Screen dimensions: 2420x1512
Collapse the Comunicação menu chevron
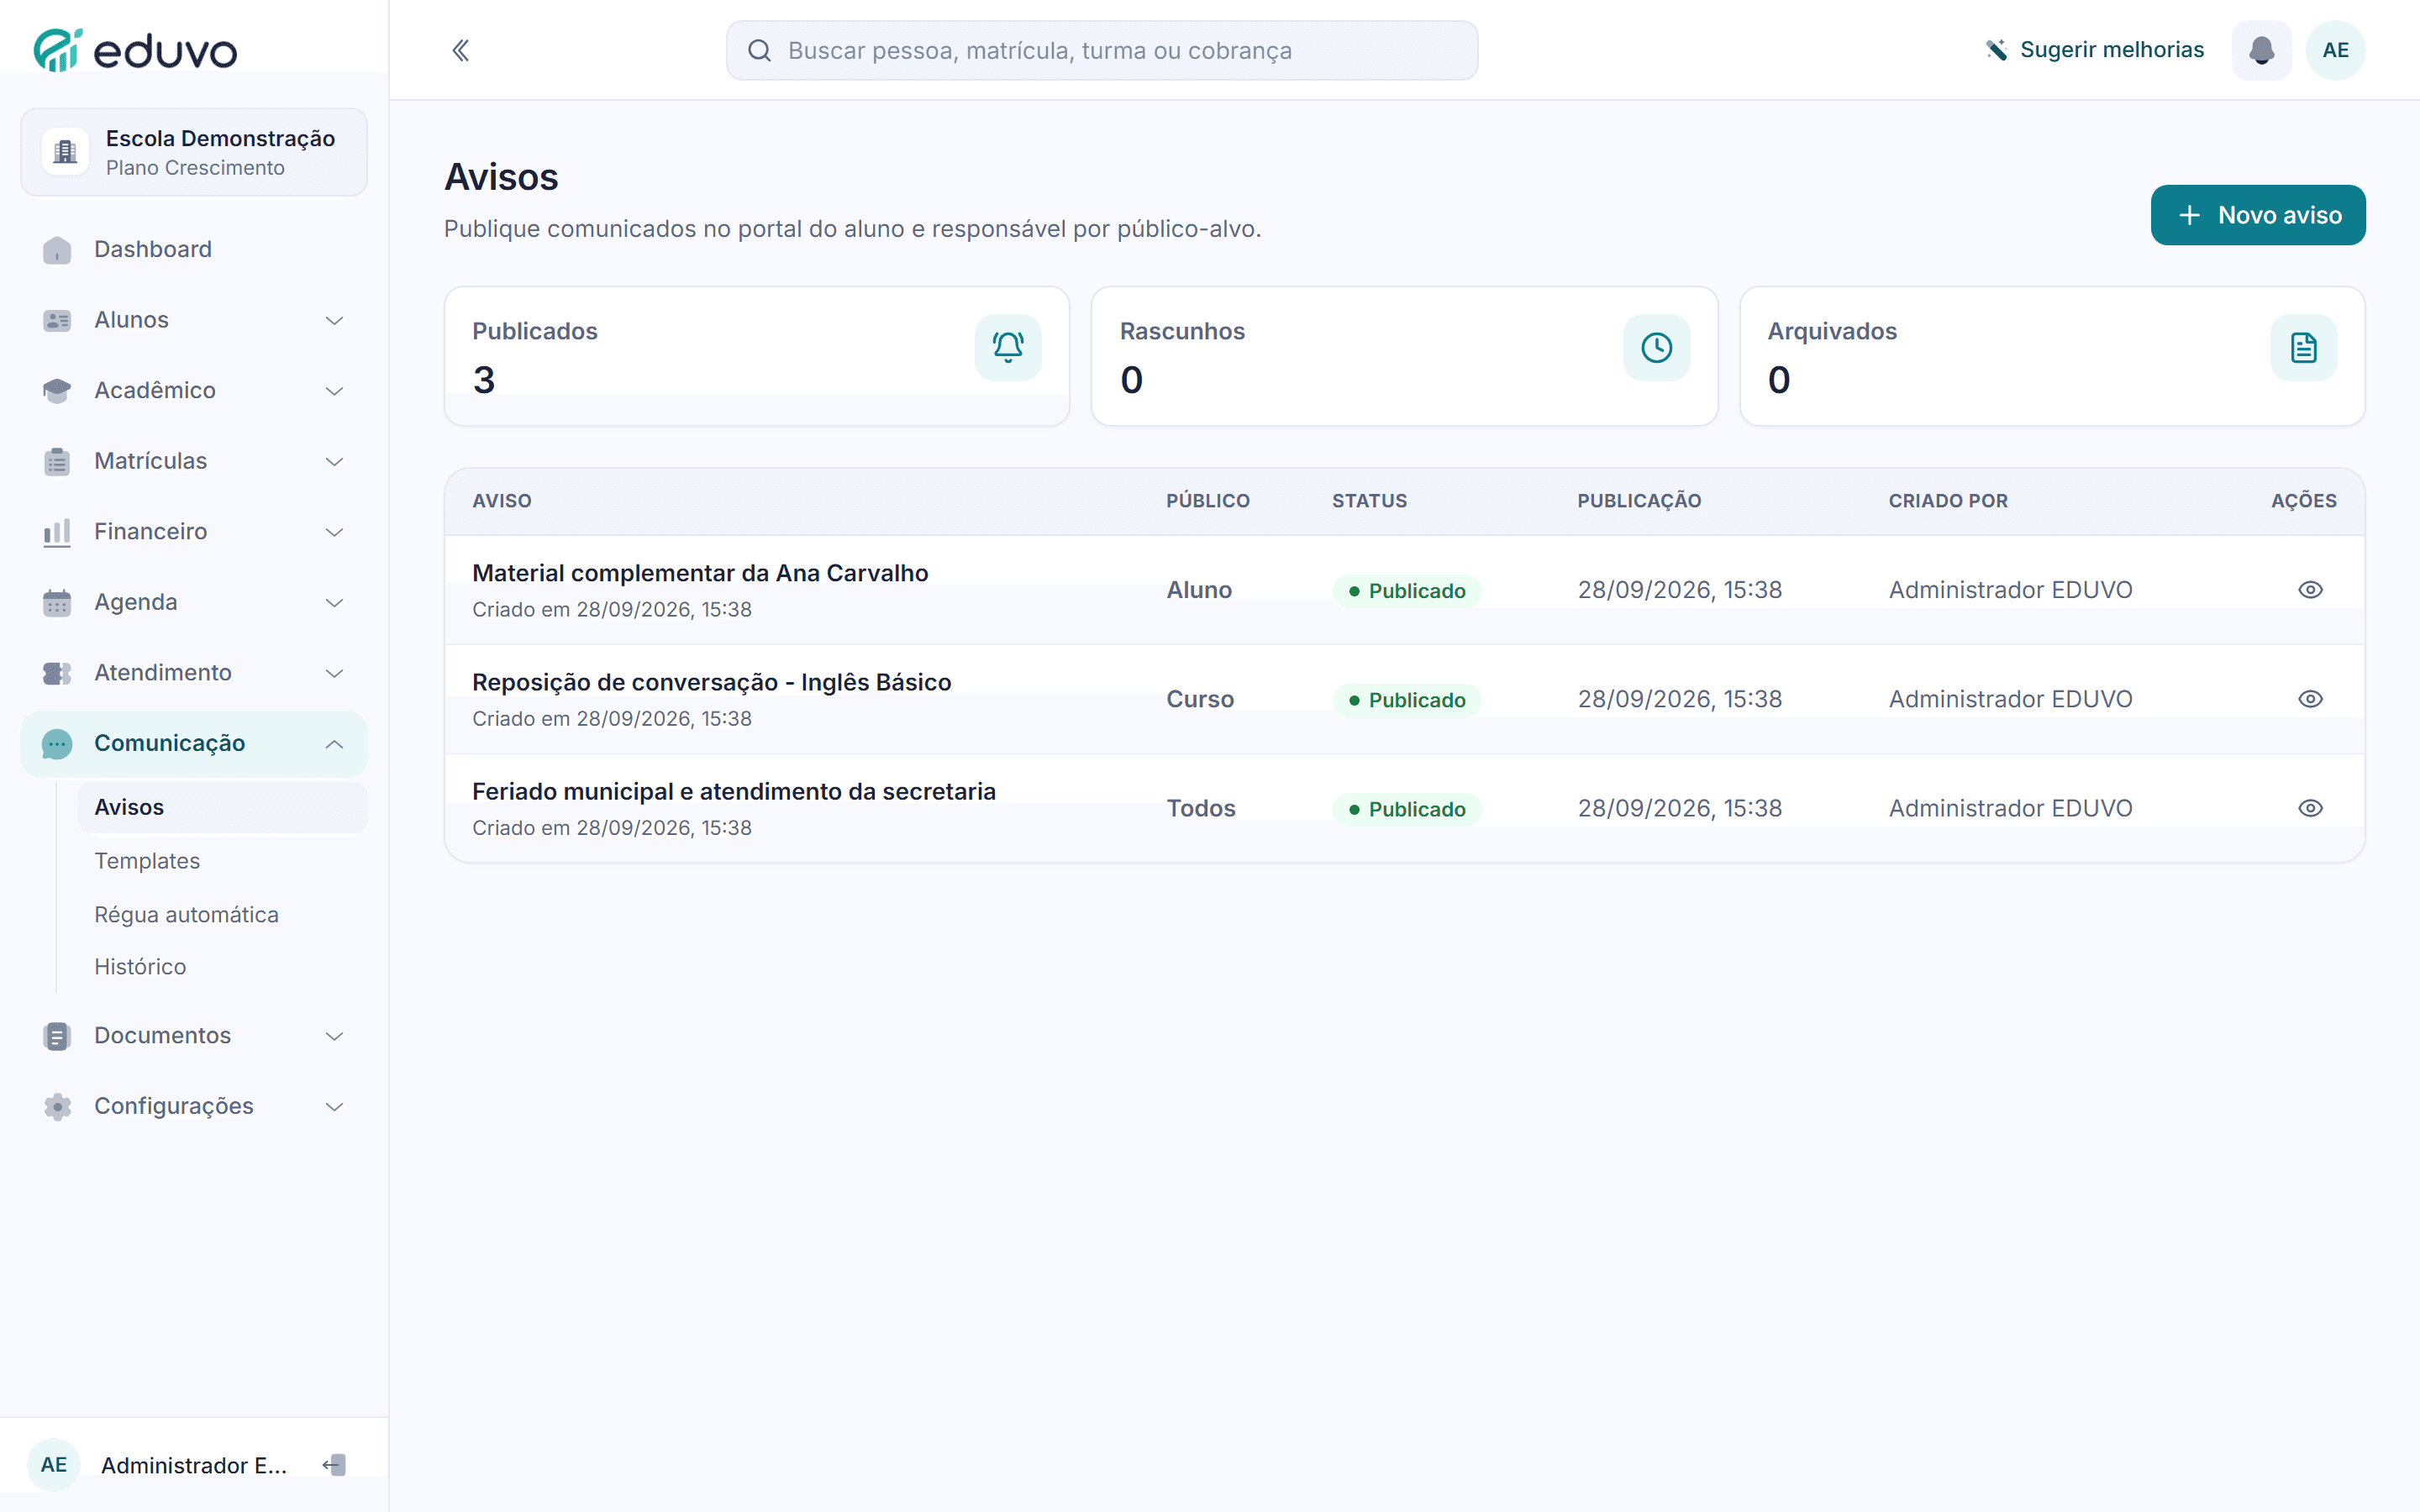click(x=334, y=743)
